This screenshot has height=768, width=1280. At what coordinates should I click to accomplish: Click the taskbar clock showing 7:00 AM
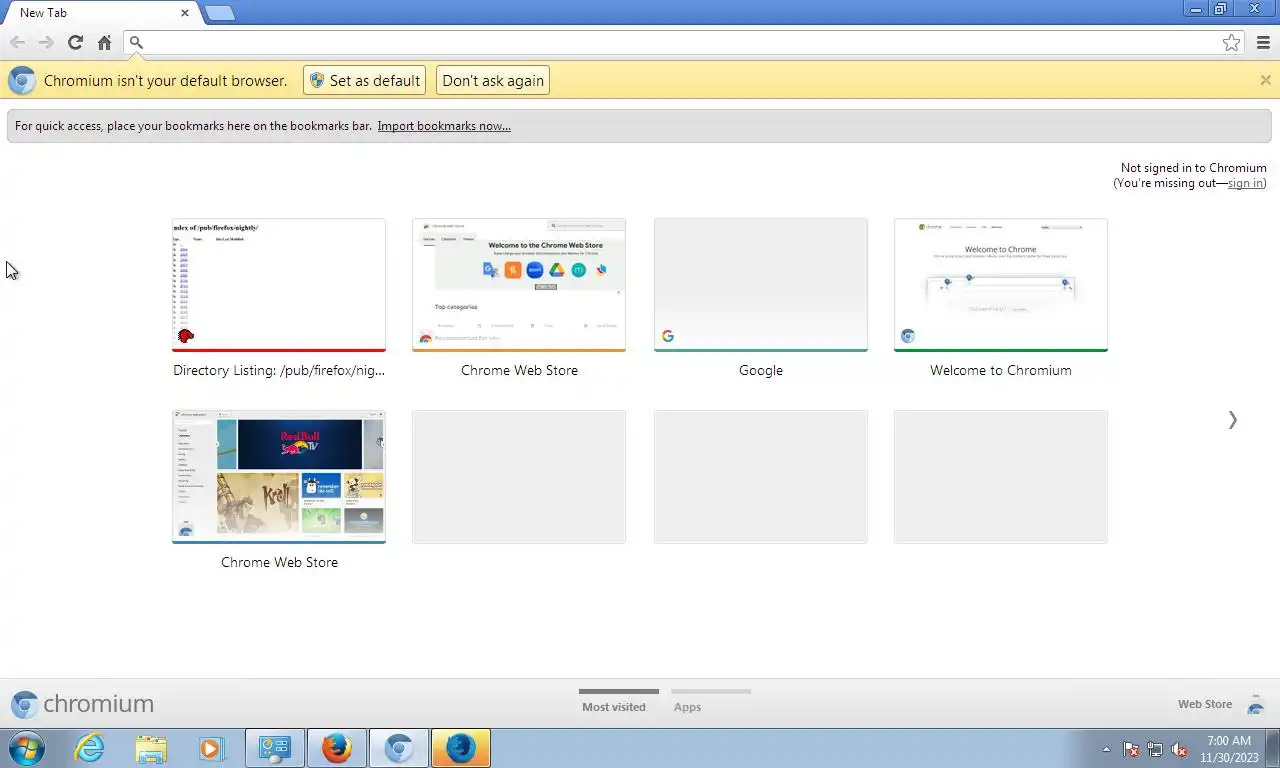click(x=1229, y=749)
